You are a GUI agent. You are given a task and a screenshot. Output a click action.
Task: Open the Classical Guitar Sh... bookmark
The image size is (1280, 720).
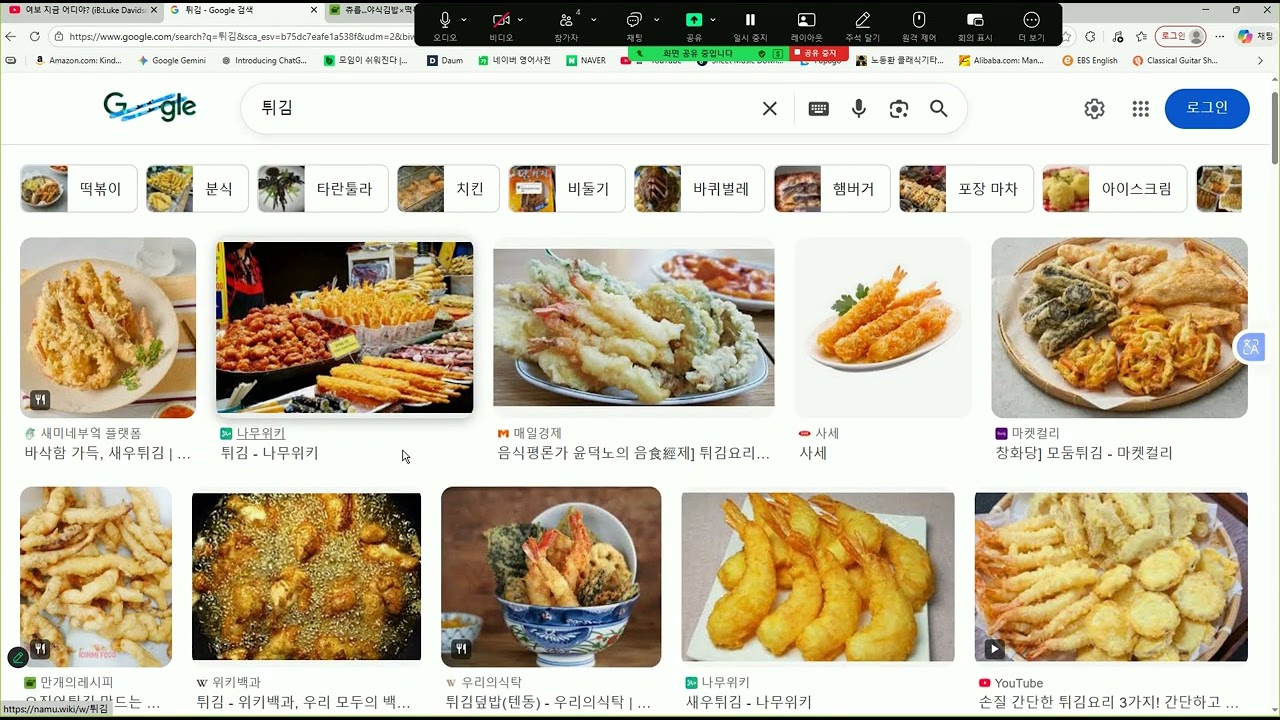point(1175,60)
